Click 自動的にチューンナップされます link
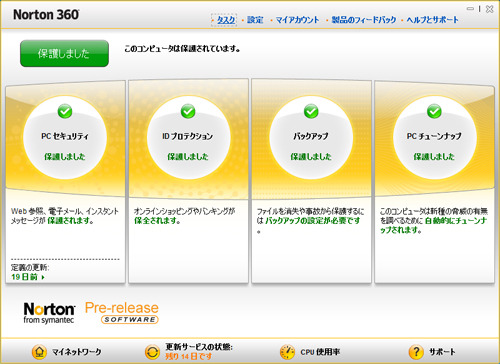The width and height of the screenshot is (500, 364). tap(433, 225)
